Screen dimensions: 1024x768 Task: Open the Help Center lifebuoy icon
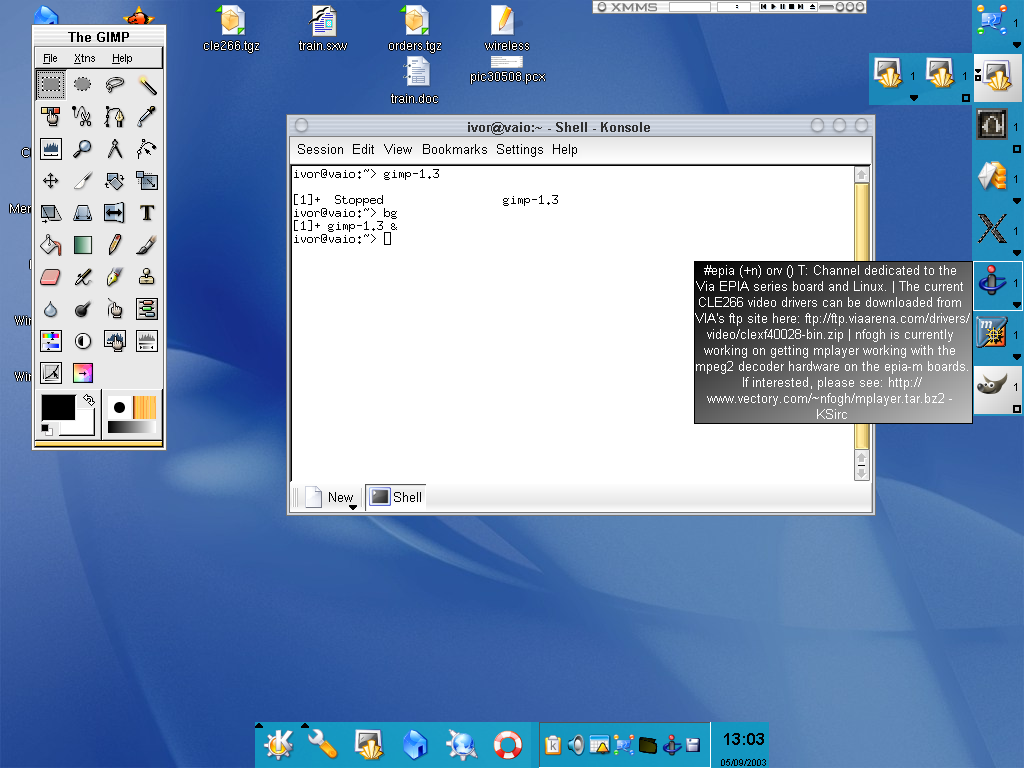tap(507, 744)
